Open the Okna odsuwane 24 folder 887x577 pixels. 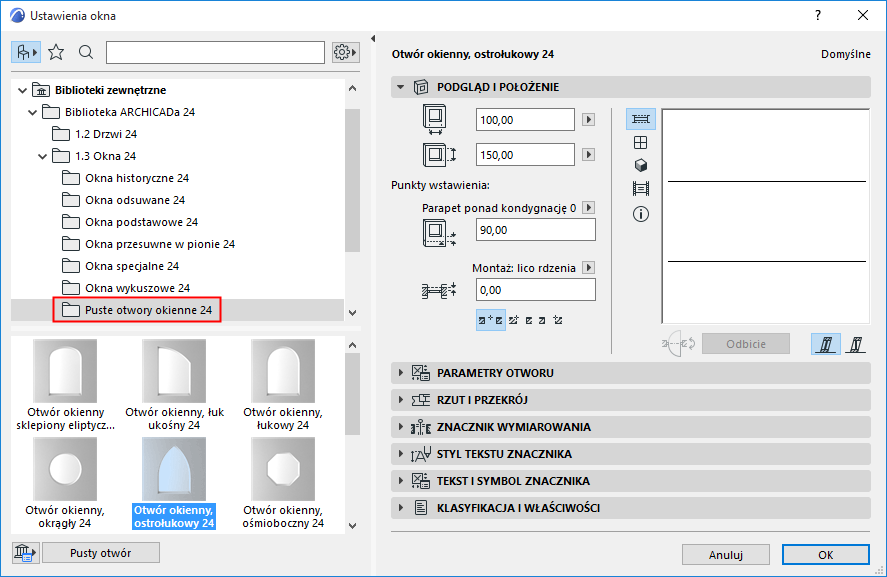[x=123, y=200]
